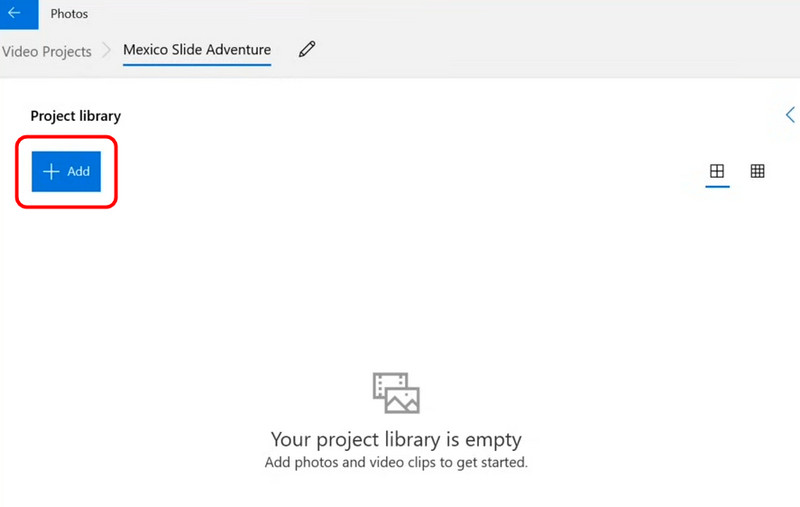Click the blue underline below medium grid icon

tap(717, 187)
